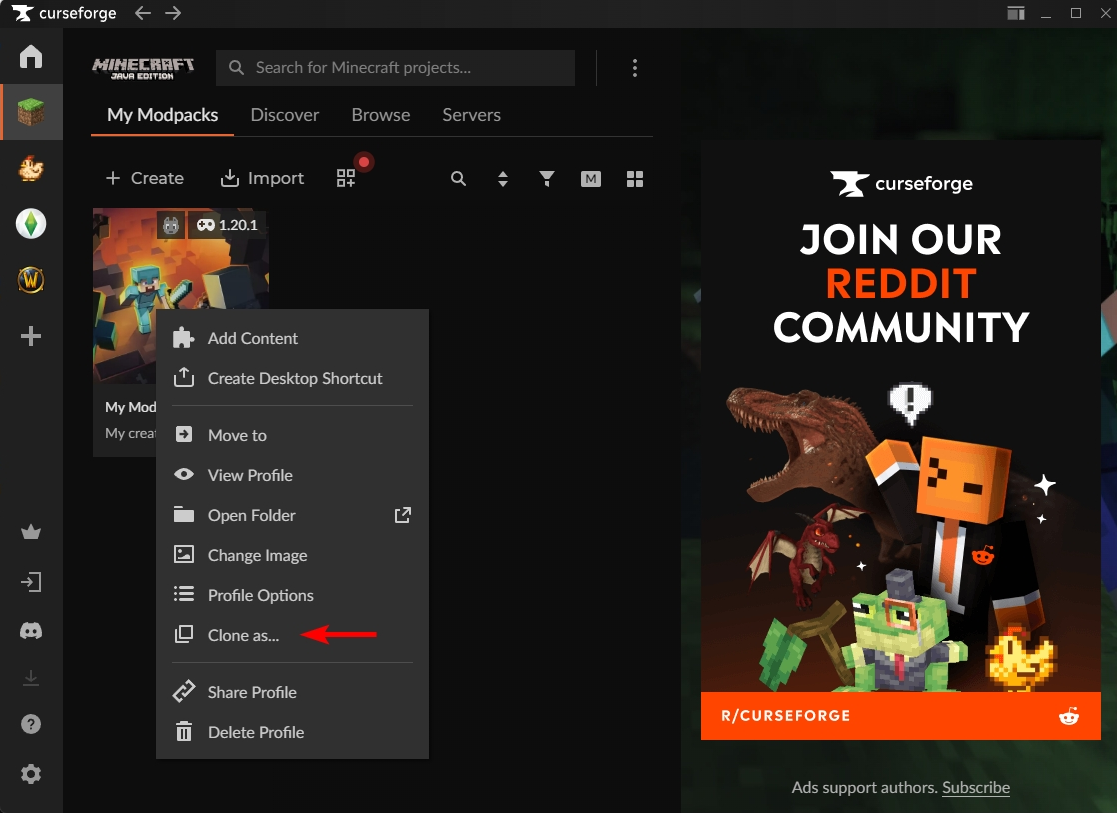Open the three-dot more options menu
The width and height of the screenshot is (1117, 813).
(x=635, y=68)
